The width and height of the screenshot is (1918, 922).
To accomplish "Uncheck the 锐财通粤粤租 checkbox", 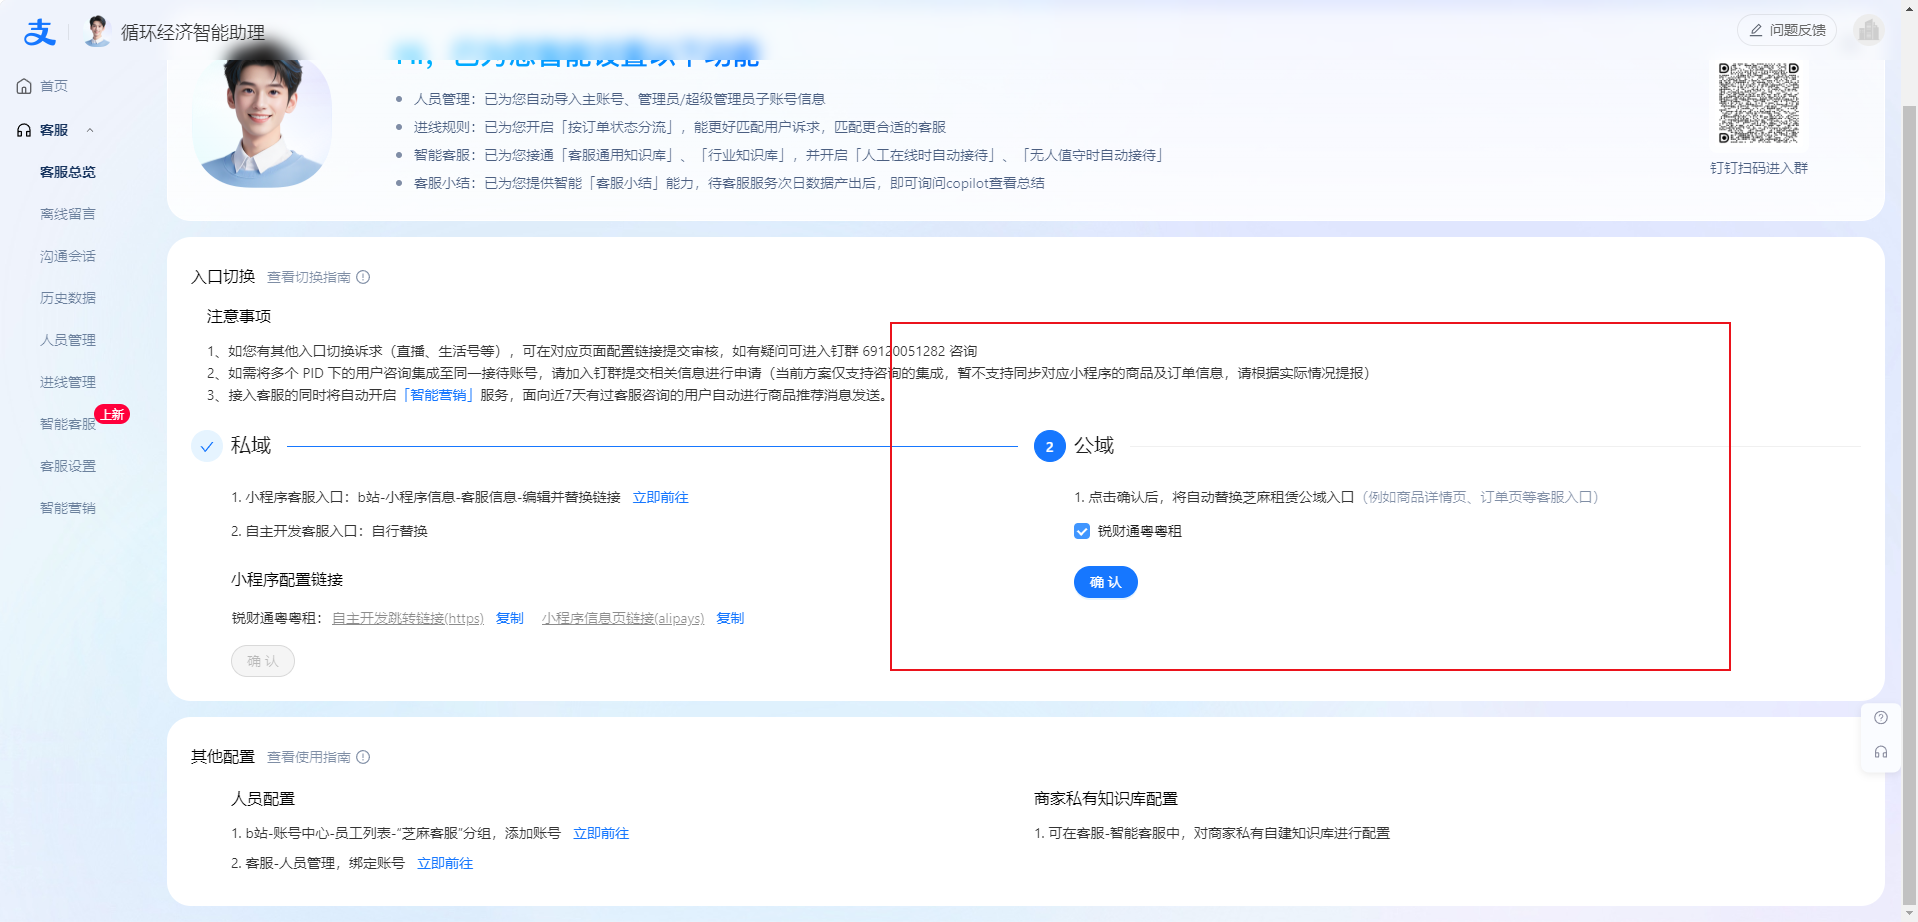I will (1082, 532).
